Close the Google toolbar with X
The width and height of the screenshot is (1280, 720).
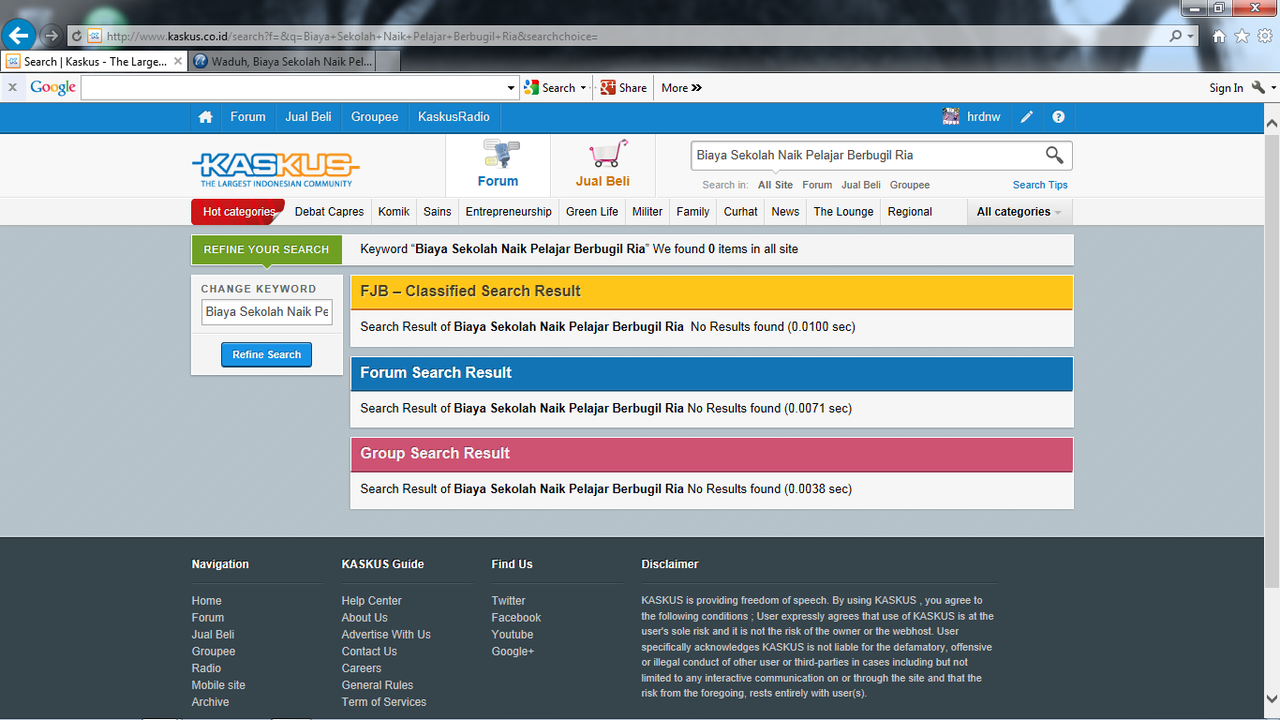pos(13,88)
